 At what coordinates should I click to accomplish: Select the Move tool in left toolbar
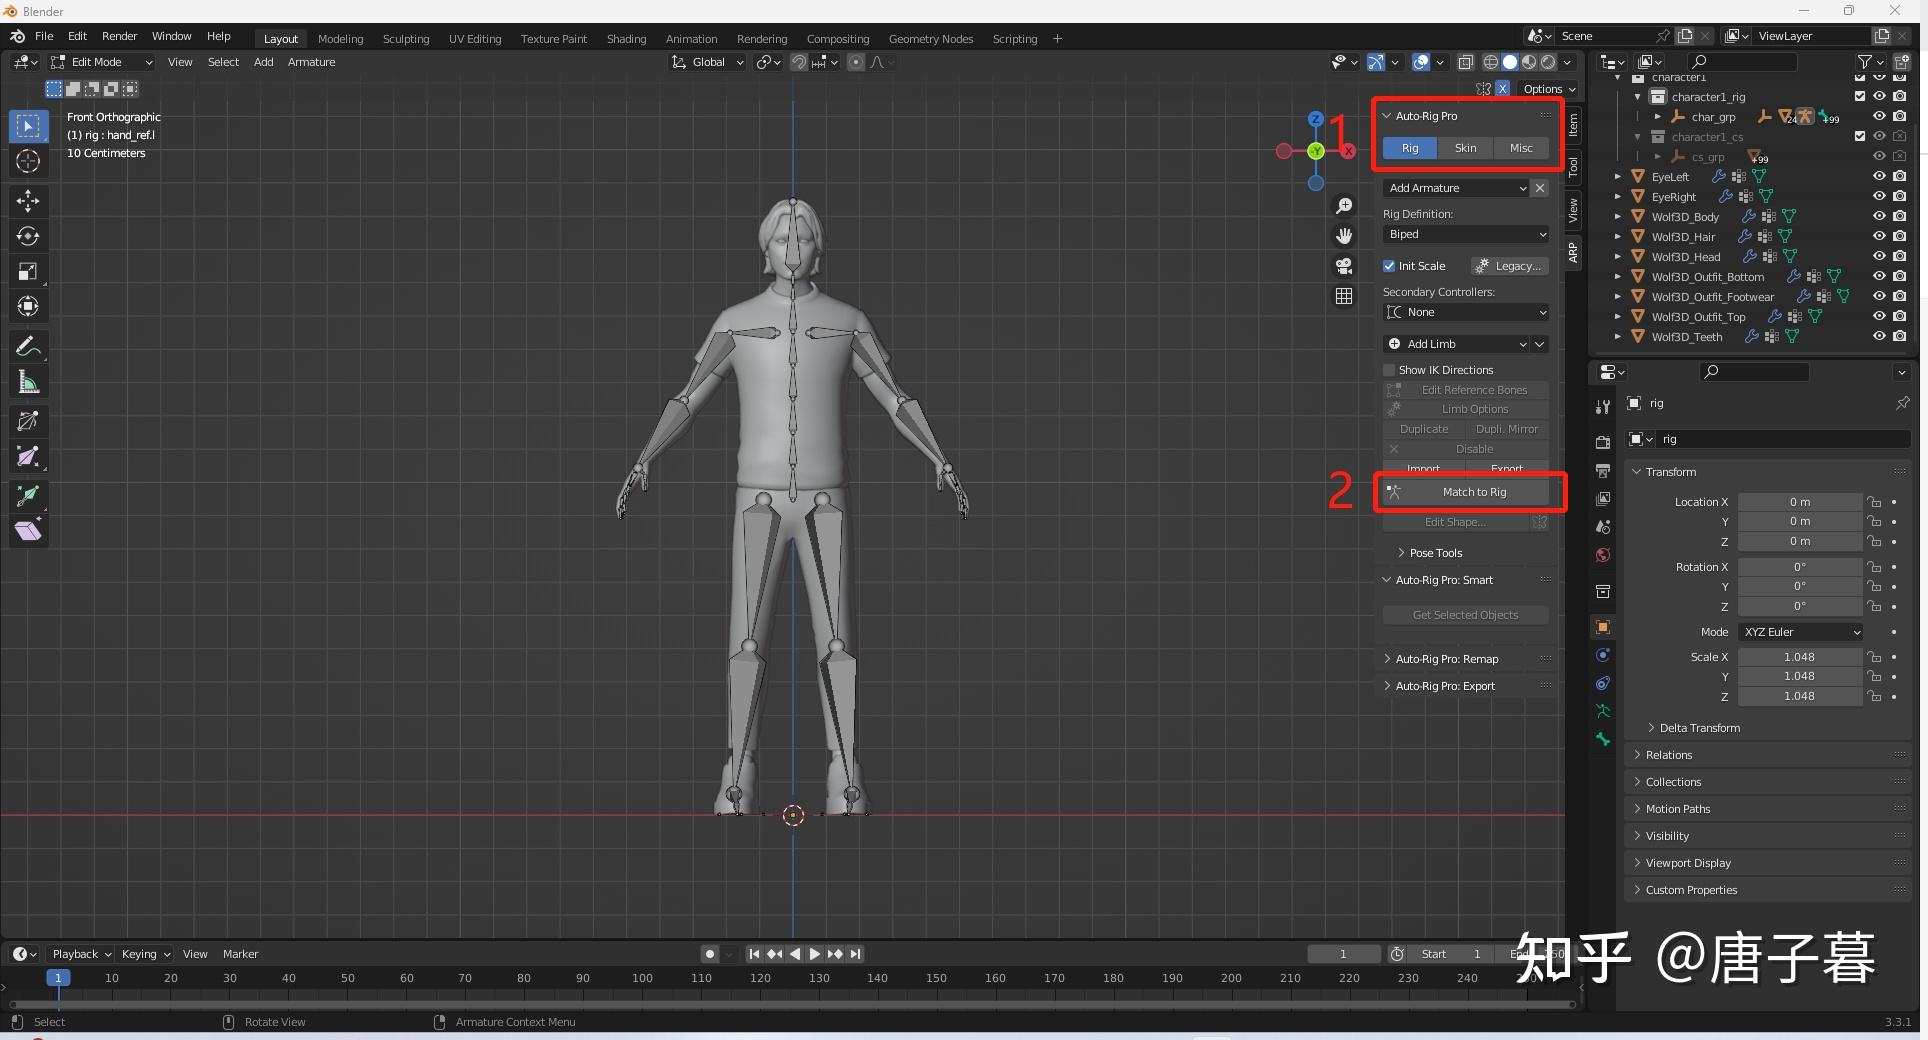coord(28,201)
